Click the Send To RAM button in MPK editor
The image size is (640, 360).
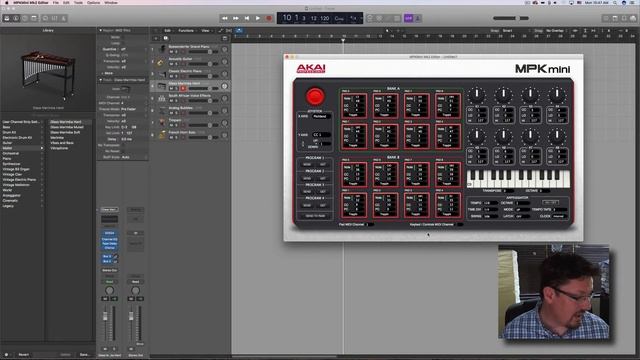315,216
